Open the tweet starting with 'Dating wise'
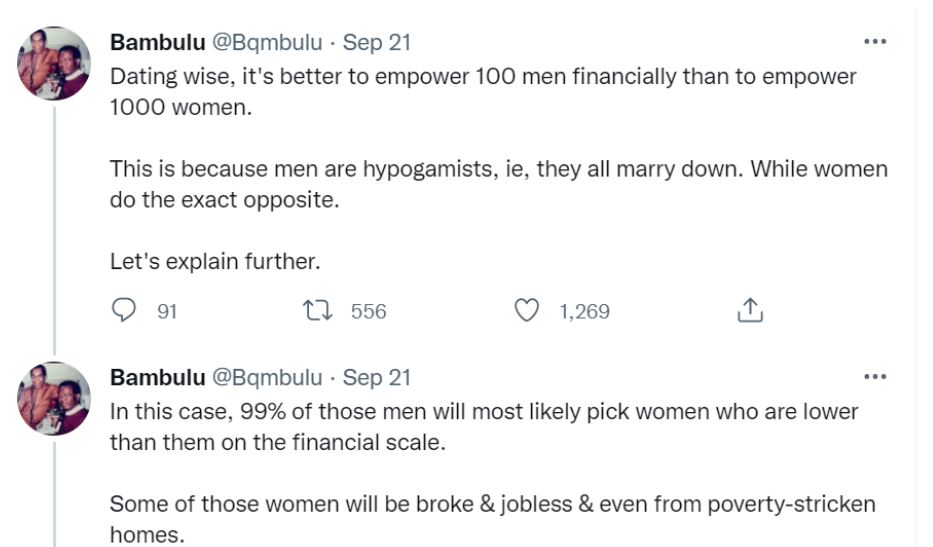The width and height of the screenshot is (933, 547). (x=480, y=90)
